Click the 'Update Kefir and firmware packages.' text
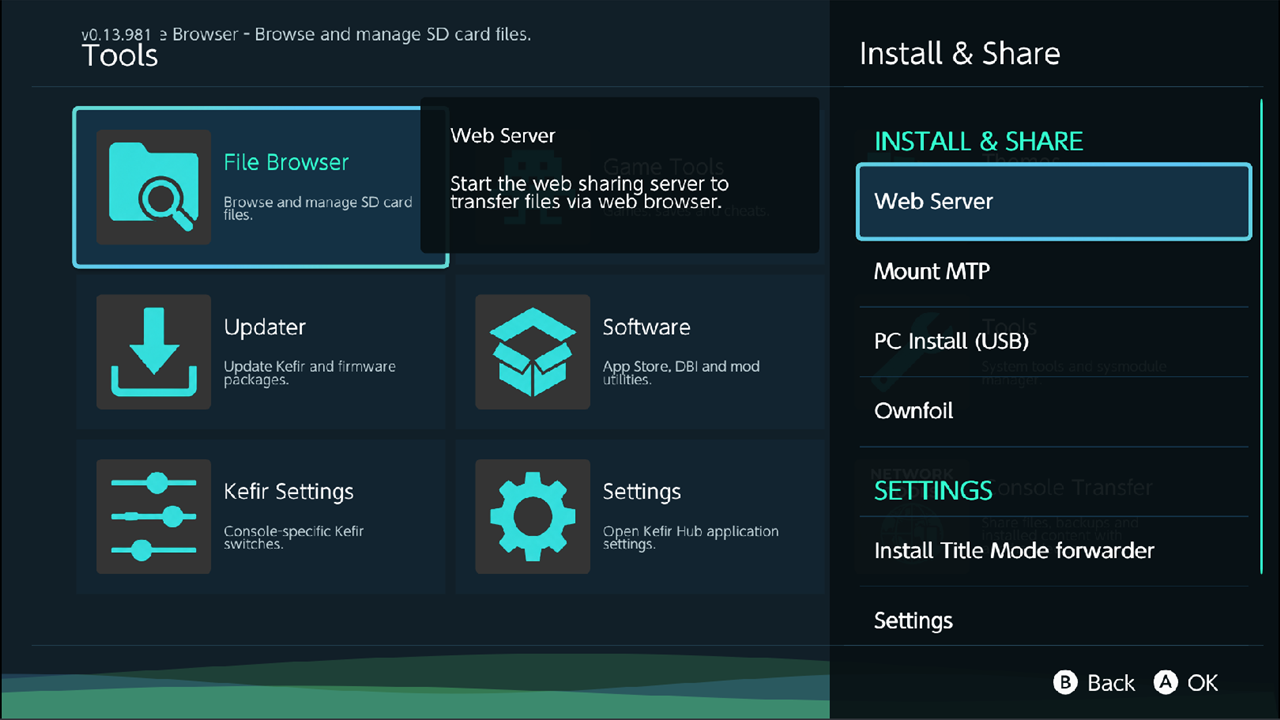The width and height of the screenshot is (1280, 720). click(x=310, y=373)
